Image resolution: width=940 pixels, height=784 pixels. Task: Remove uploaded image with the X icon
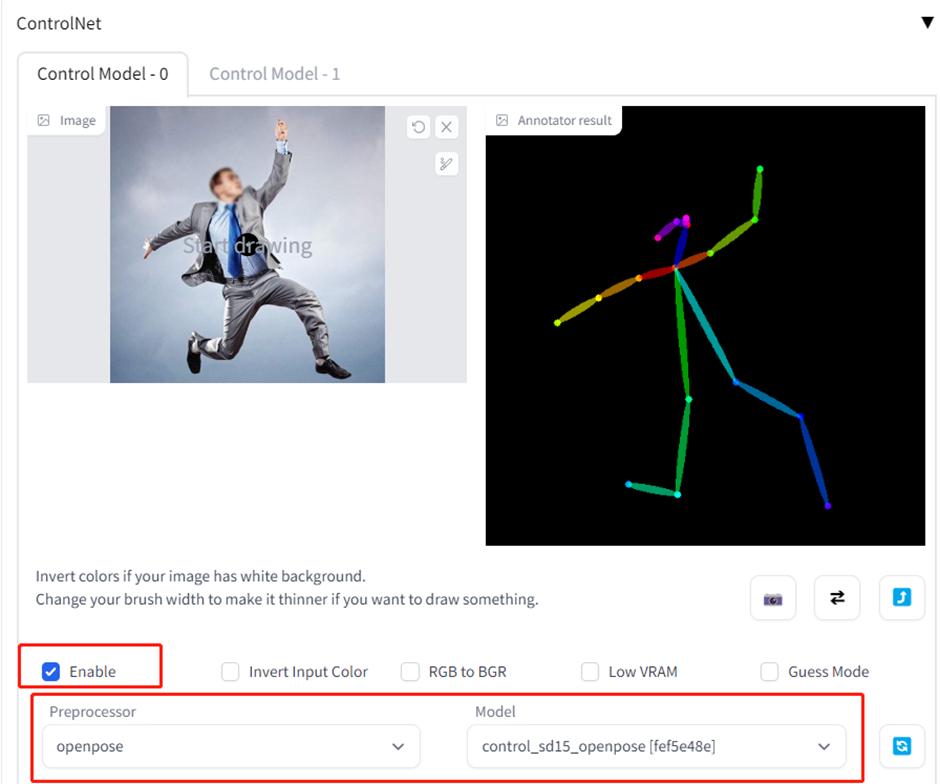(447, 126)
